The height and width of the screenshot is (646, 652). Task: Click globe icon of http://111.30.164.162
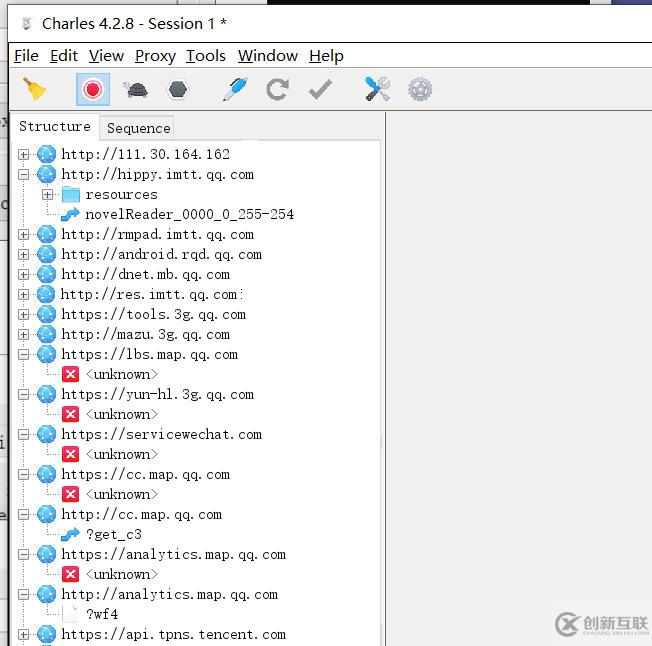tap(47, 154)
